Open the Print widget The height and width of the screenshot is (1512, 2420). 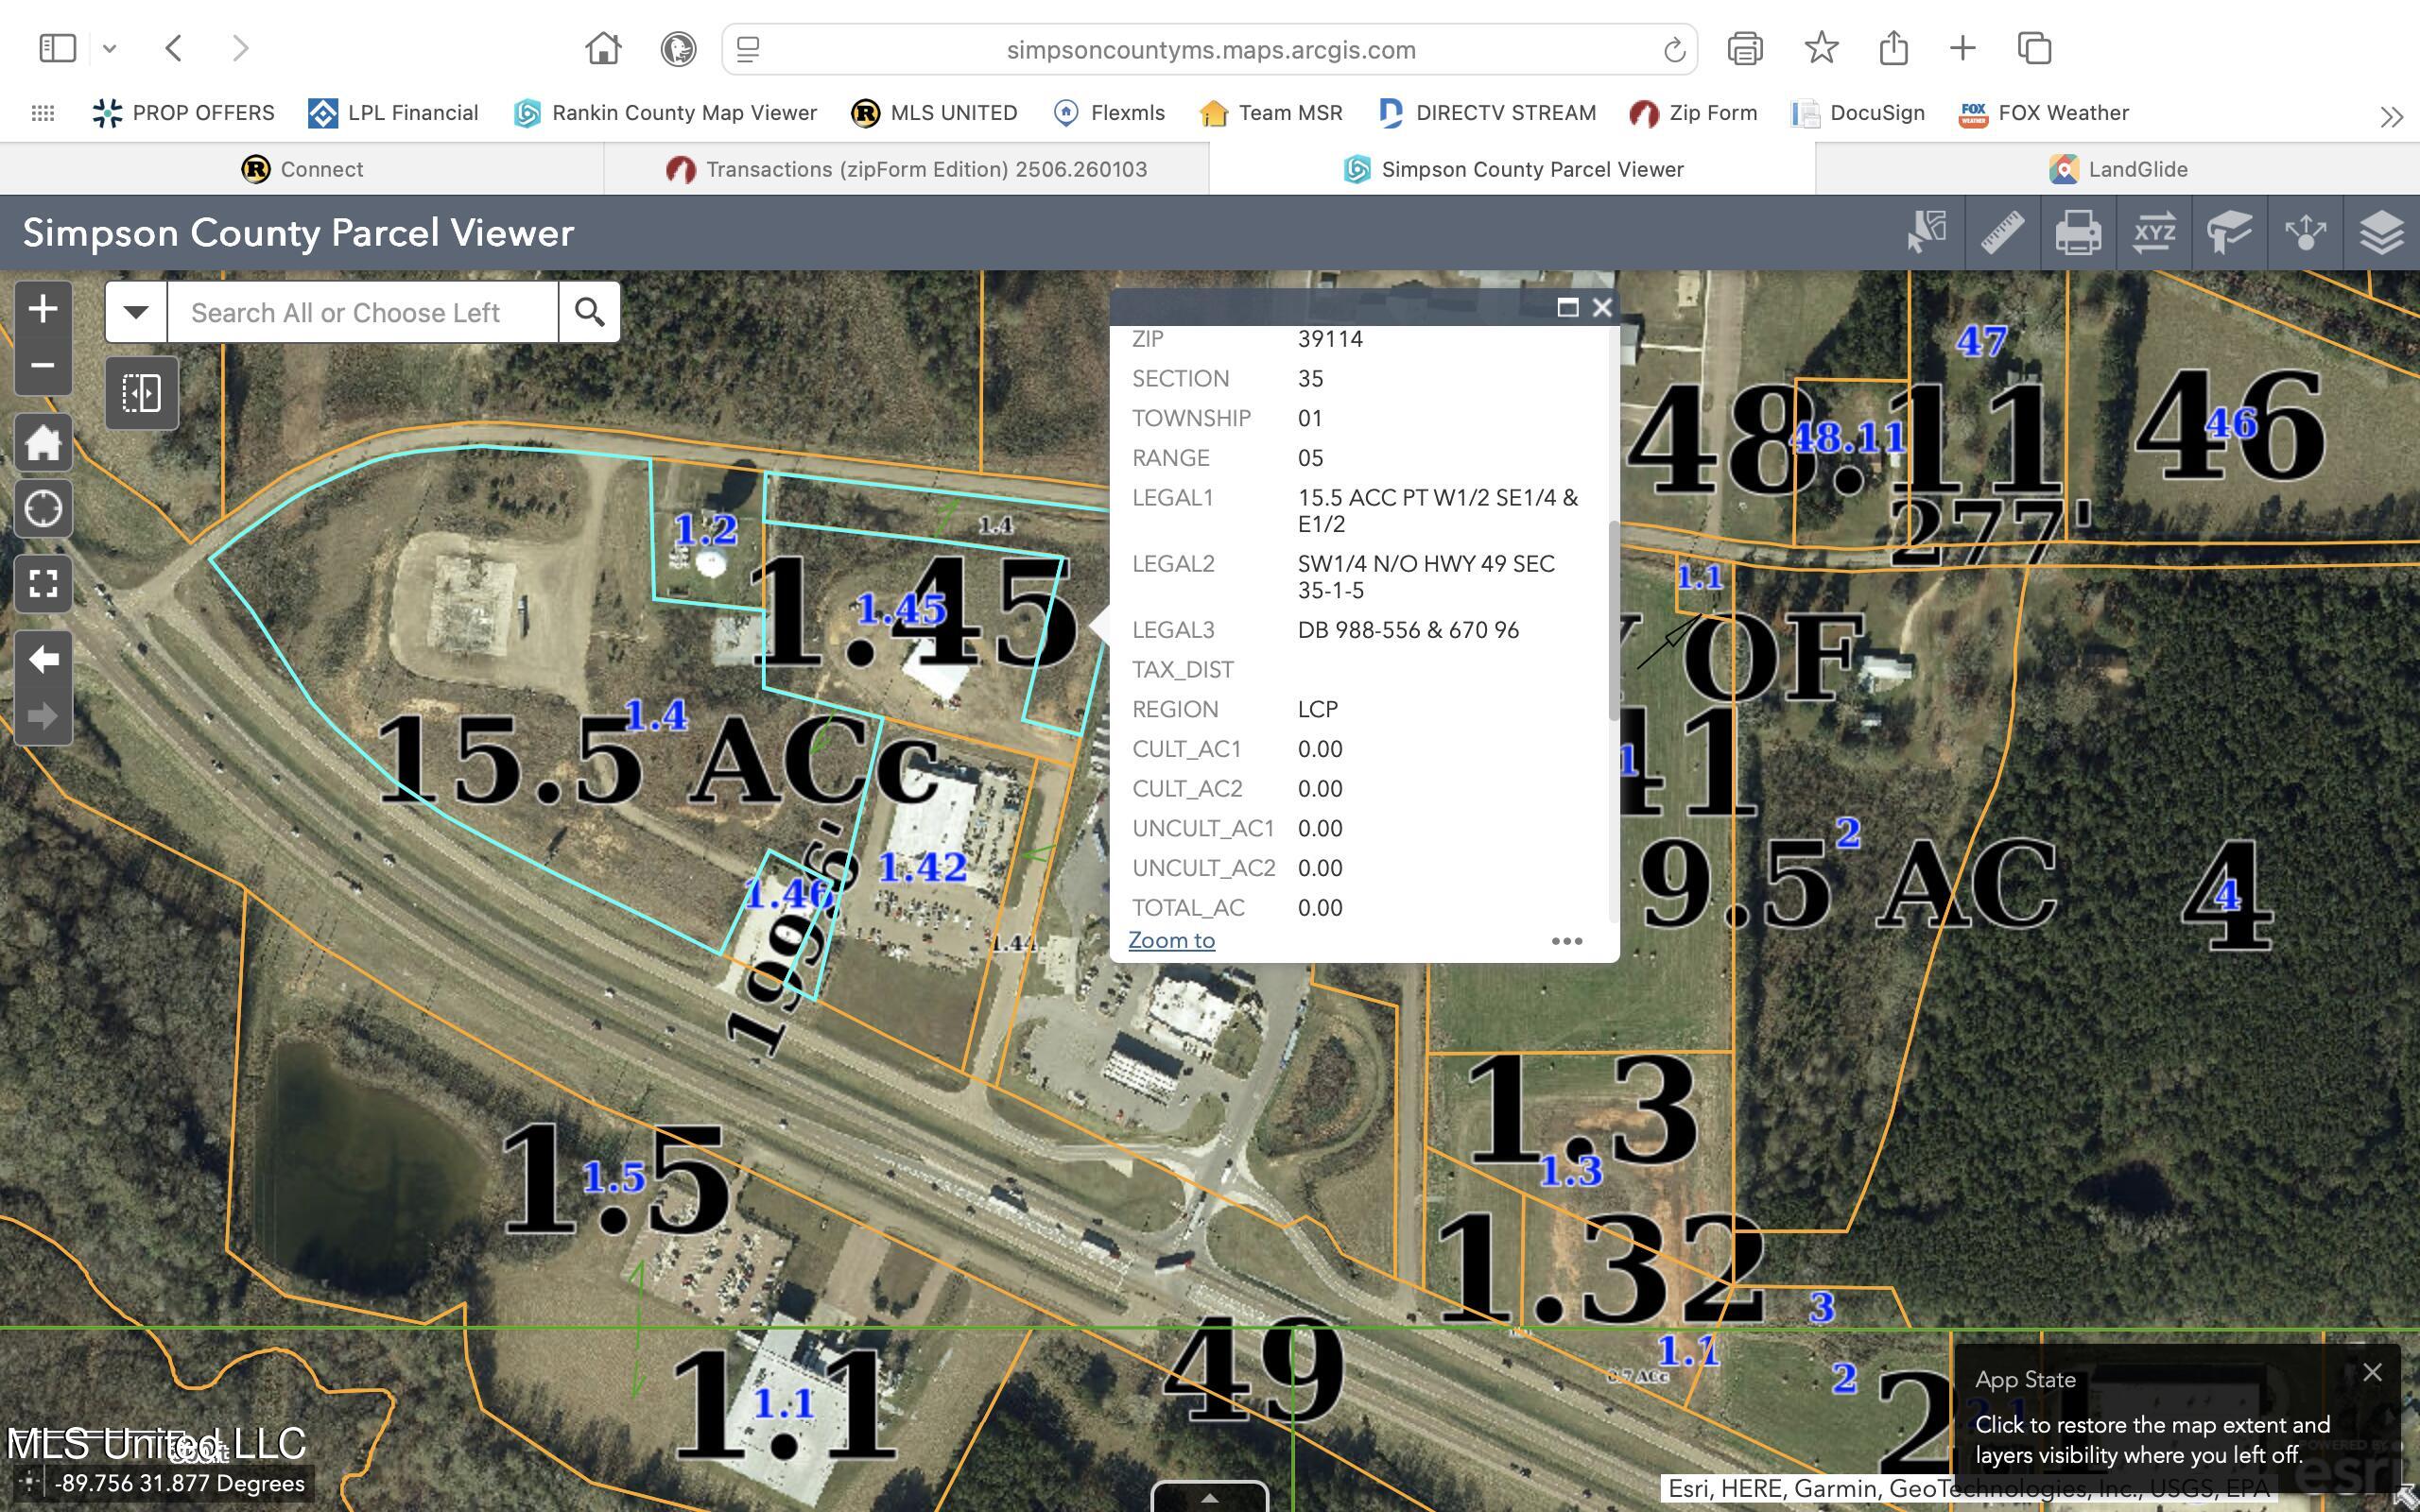[2078, 233]
